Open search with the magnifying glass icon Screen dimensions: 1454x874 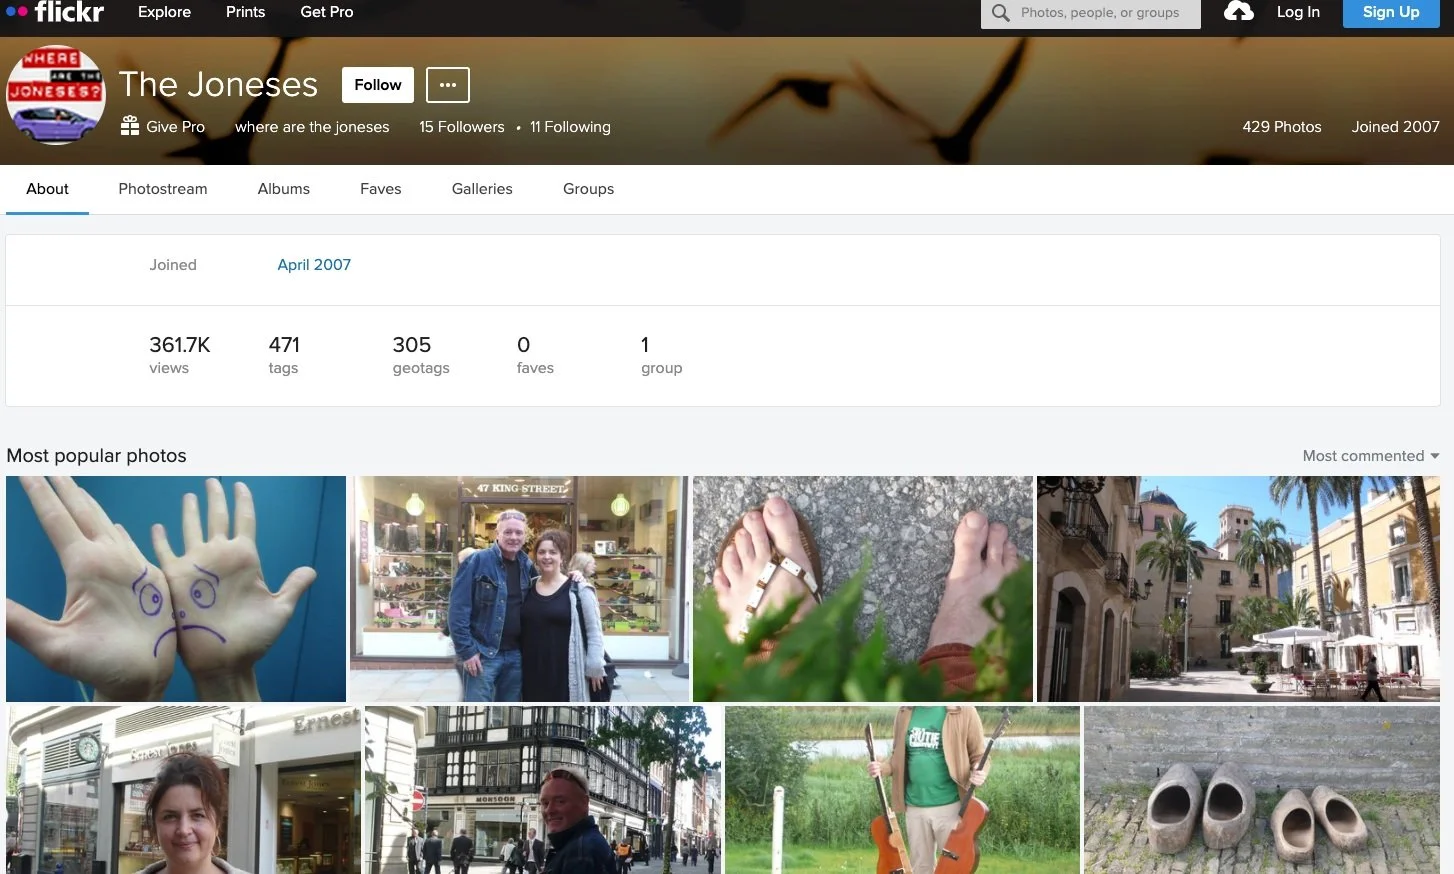coord(999,13)
